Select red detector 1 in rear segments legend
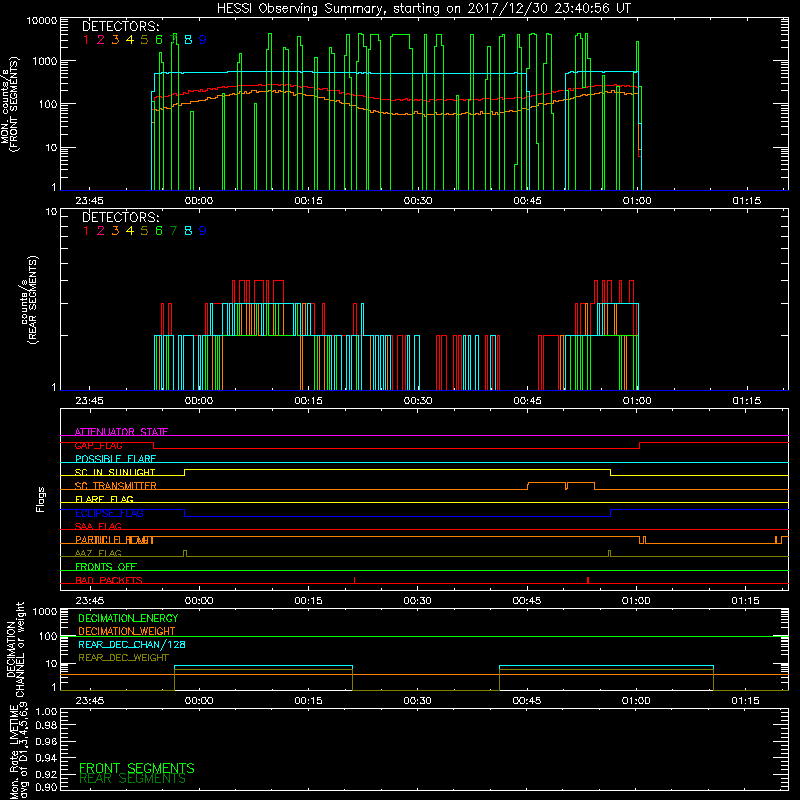This screenshot has width=800, height=800. click(x=86, y=231)
